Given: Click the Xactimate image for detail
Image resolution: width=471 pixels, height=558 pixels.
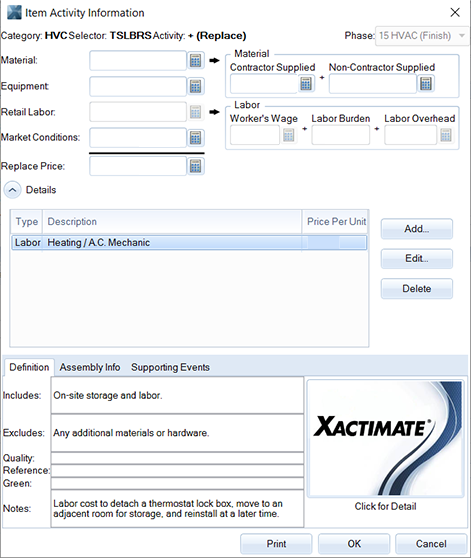Looking at the screenshot, I should [385, 438].
